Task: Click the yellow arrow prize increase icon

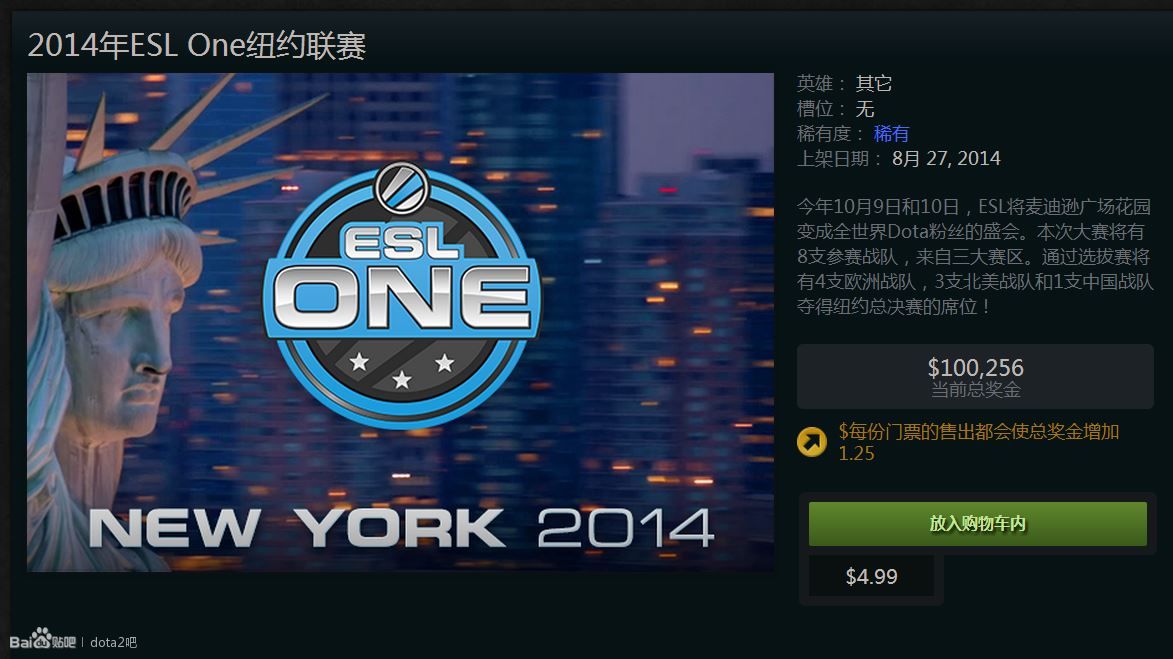Action: 812,441
